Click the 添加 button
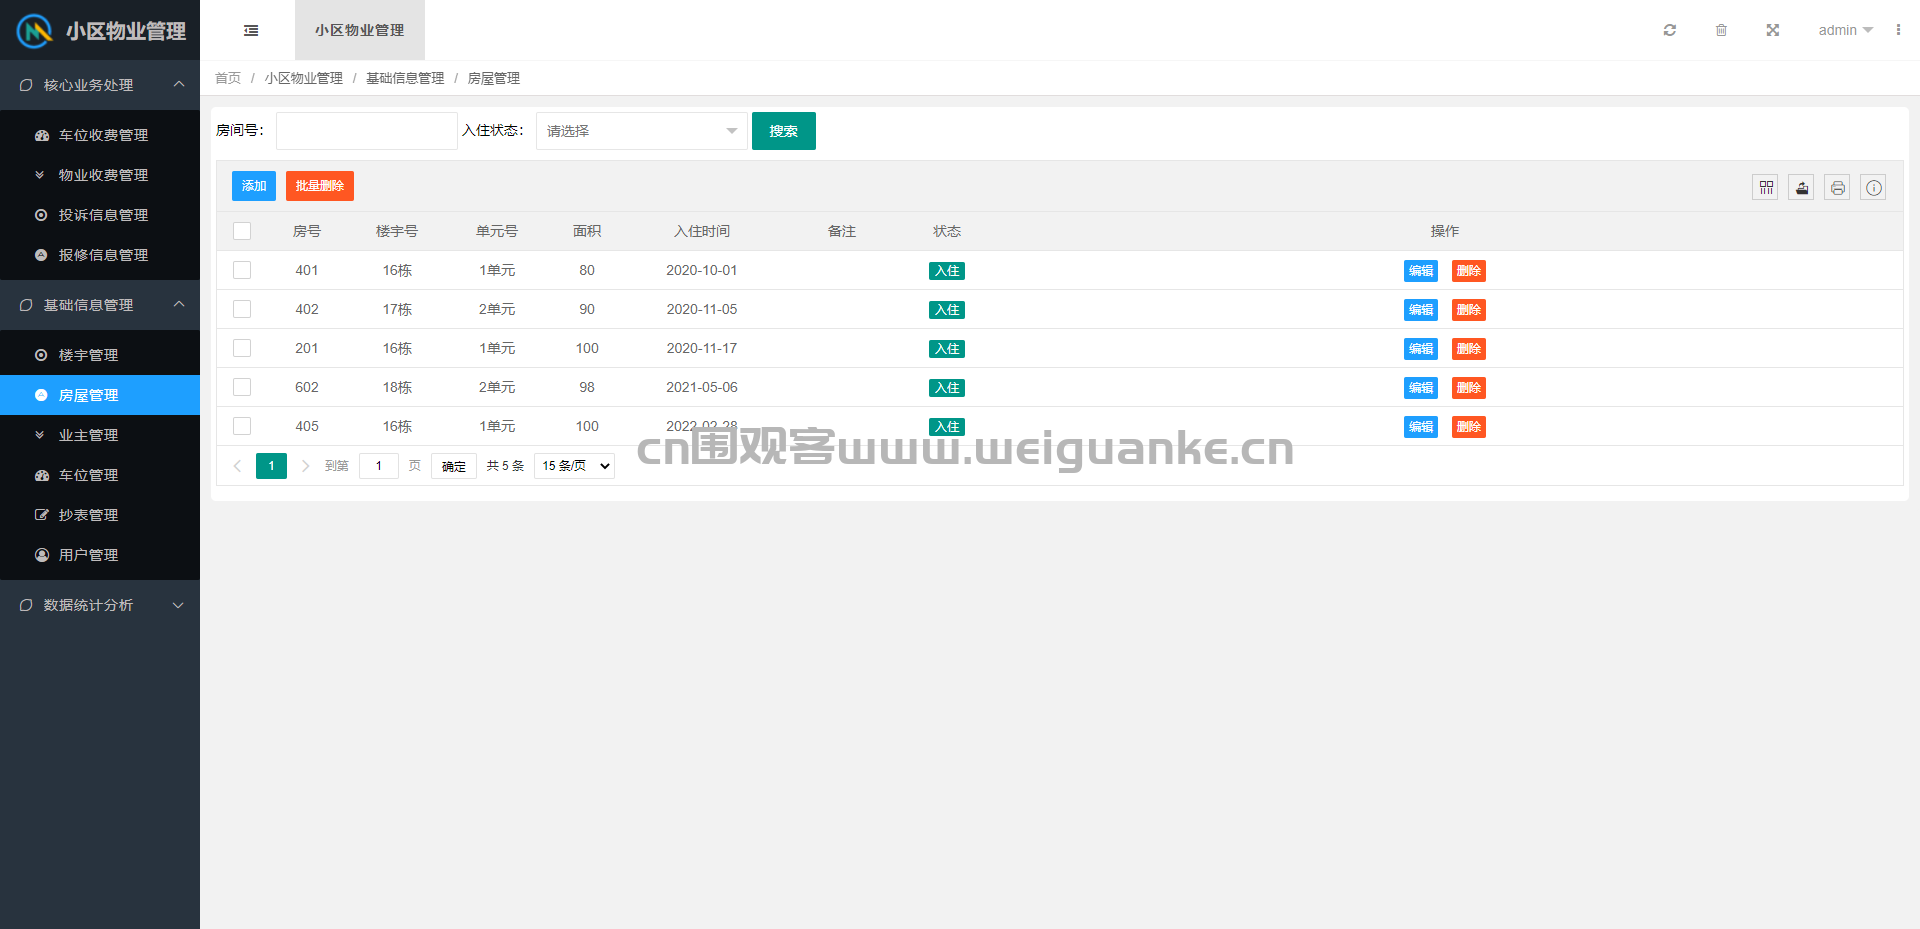This screenshot has width=1920, height=929. (254, 186)
